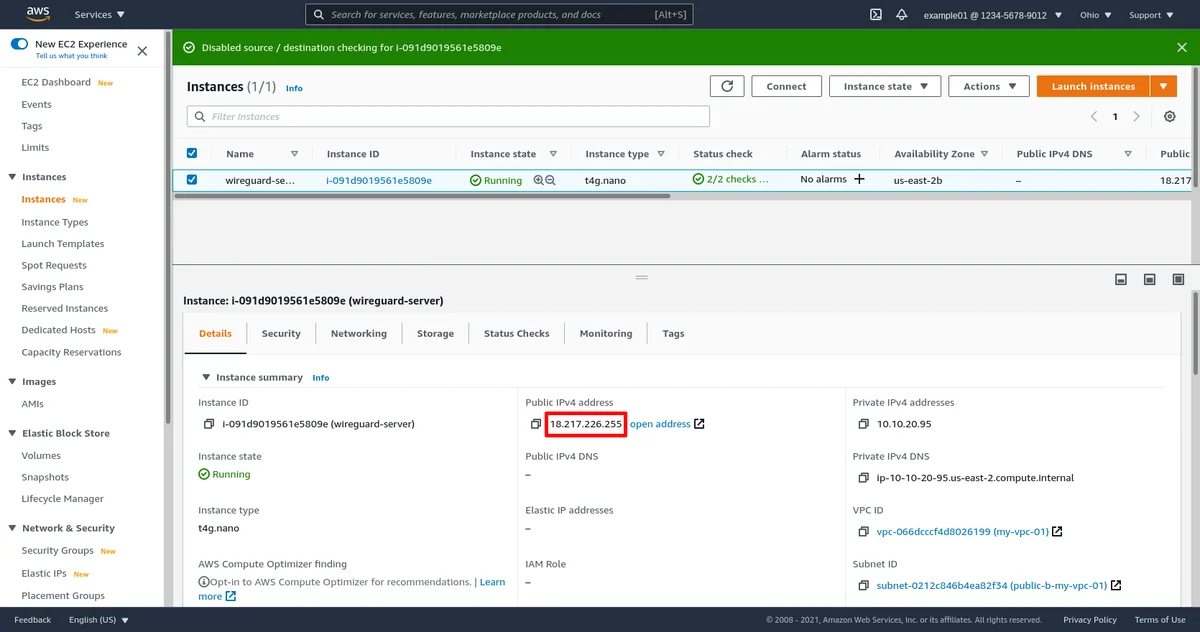Click the add alarm plus icon
The width and height of the screenshot is (1200, 632).
point(858,180)
